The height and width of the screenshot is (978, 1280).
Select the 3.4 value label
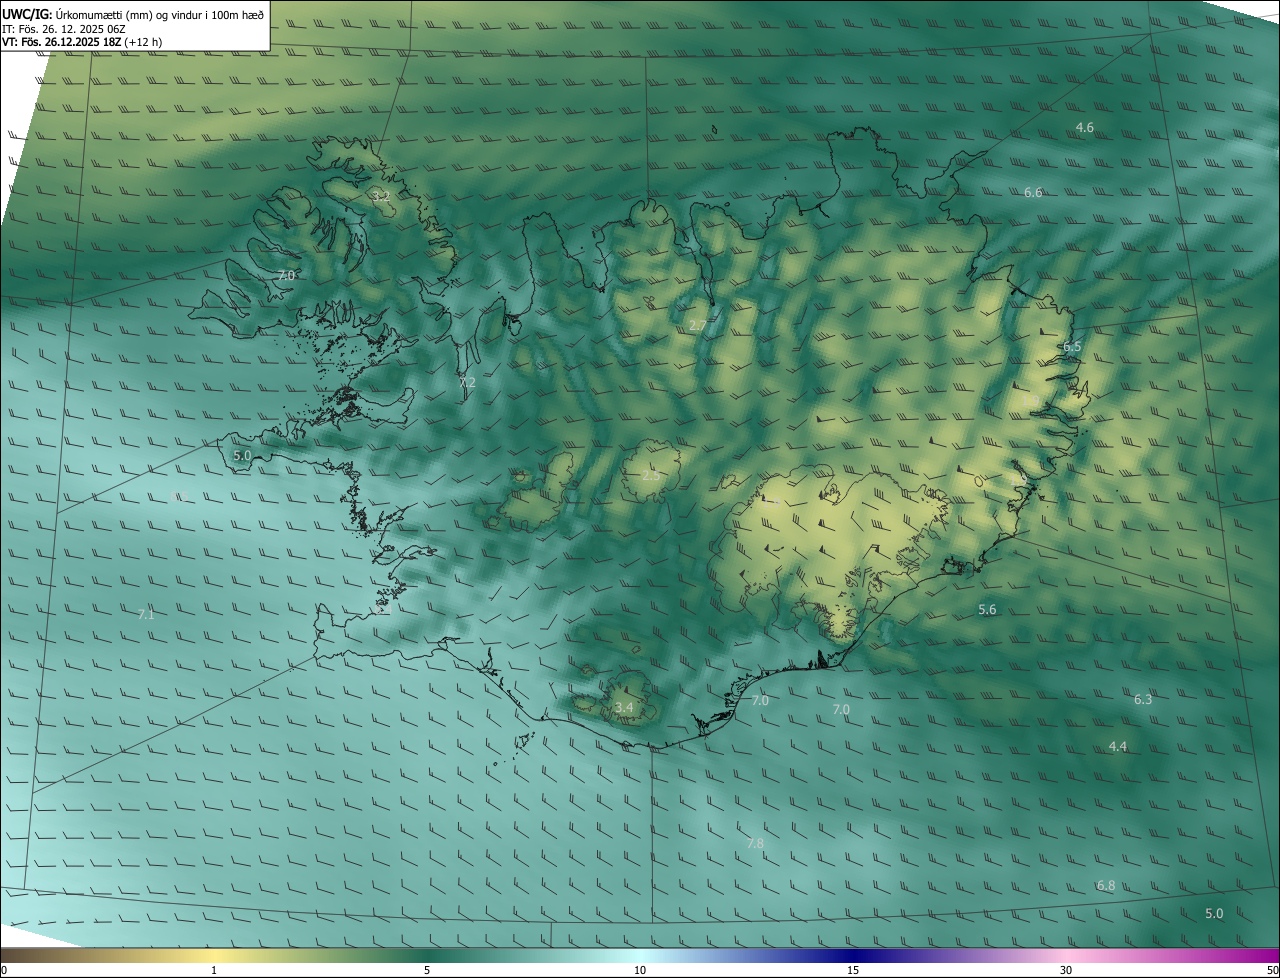click(x=624, y=707)
